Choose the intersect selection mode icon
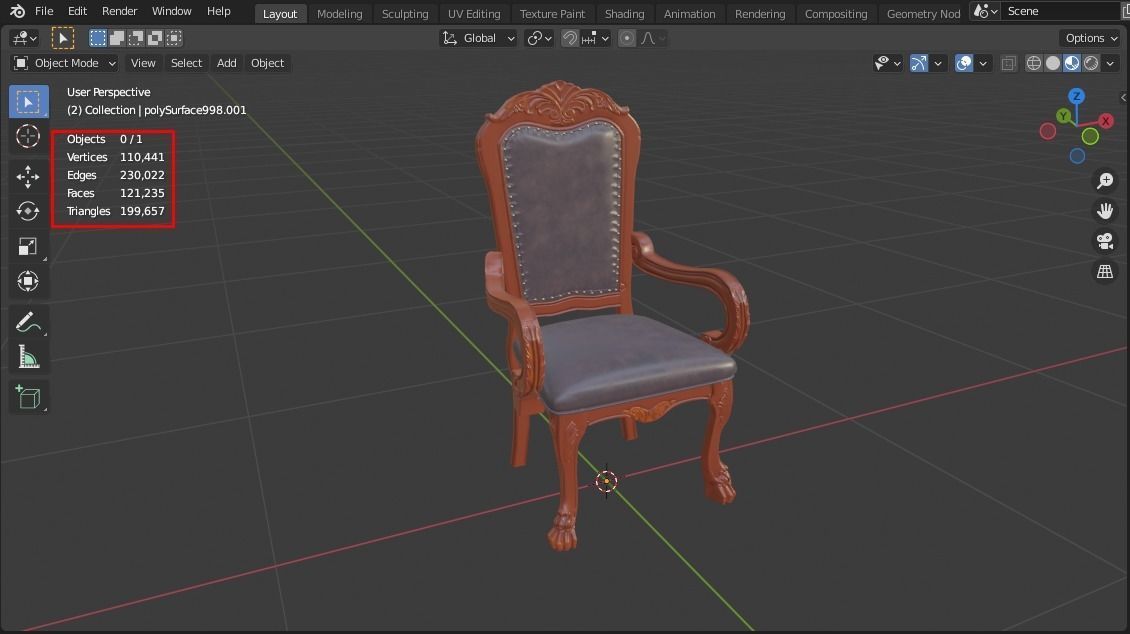The height and width of the screenshot is (634, 1130). [174, 38]
